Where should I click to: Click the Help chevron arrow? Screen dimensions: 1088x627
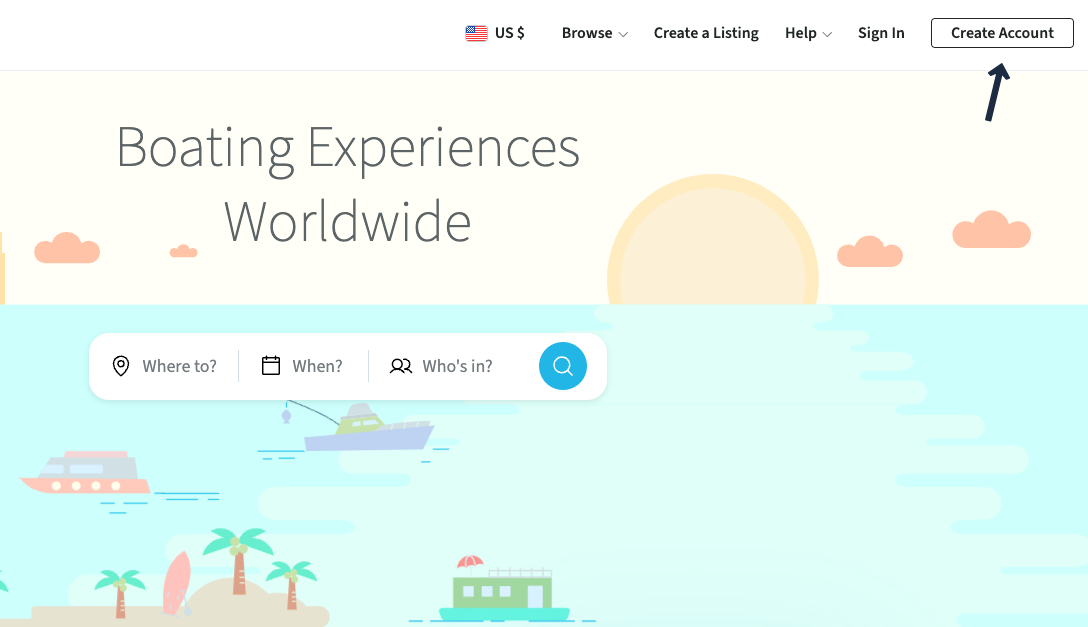[x=827, y=34]
